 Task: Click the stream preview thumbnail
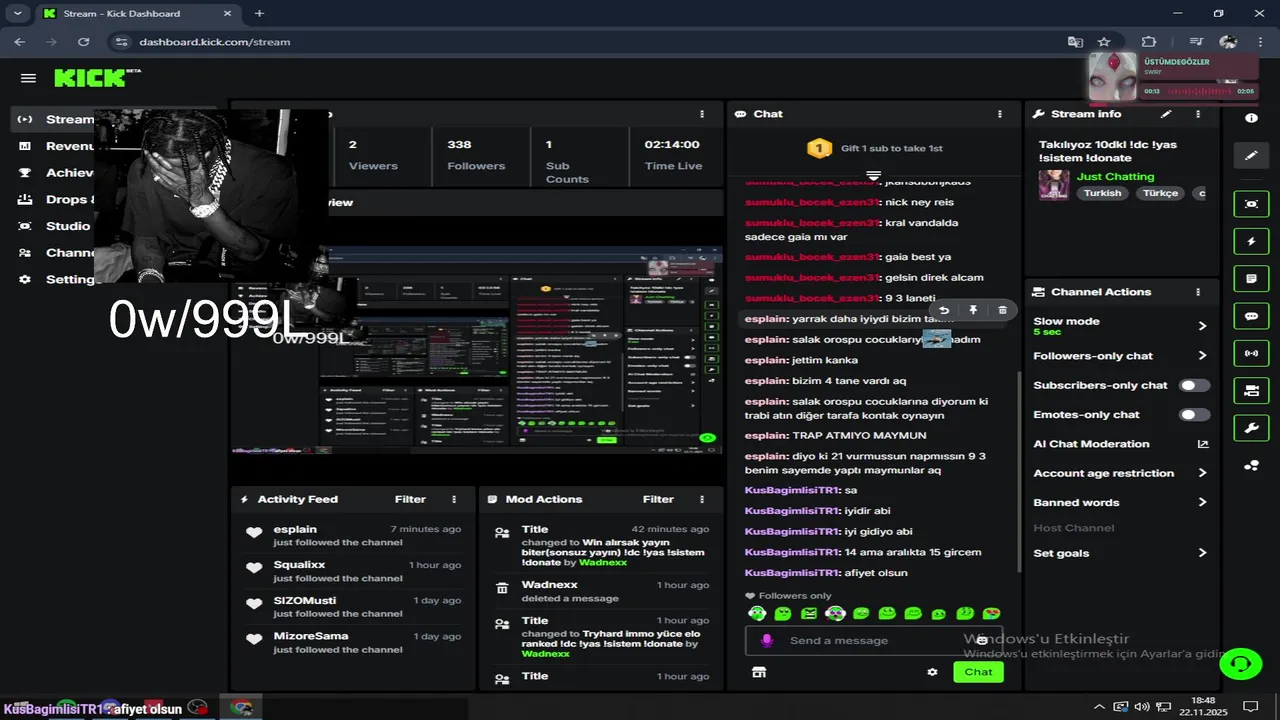476,350
